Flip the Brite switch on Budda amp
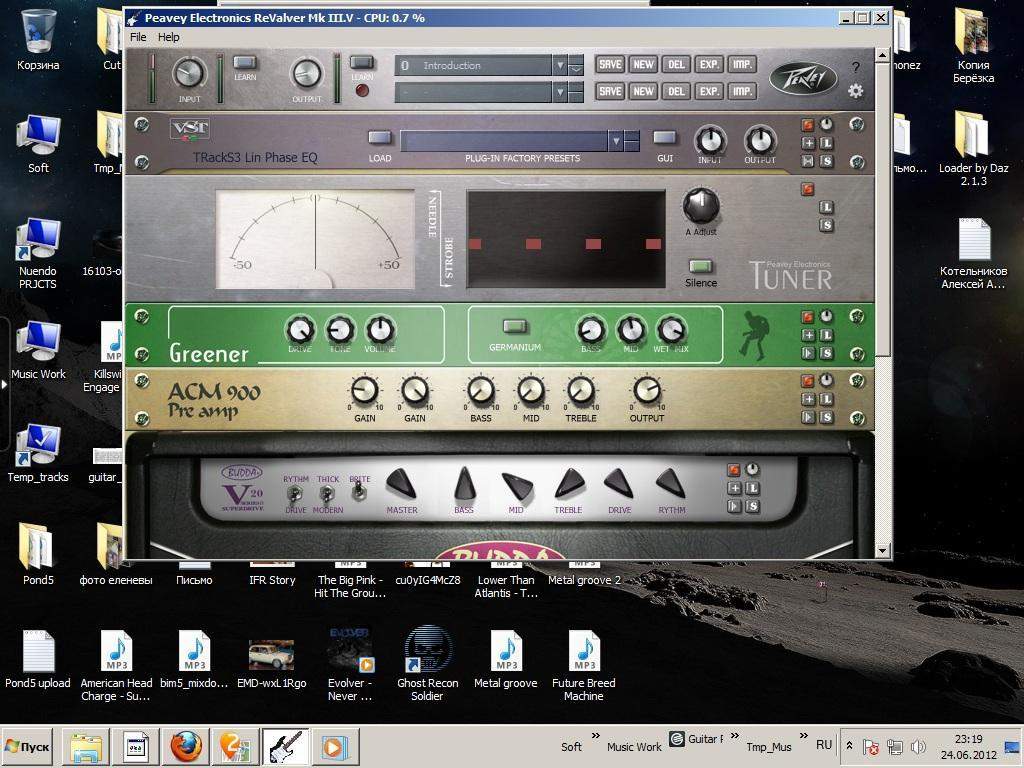Viewport: 1024px width, 768px height. [360, 493]
